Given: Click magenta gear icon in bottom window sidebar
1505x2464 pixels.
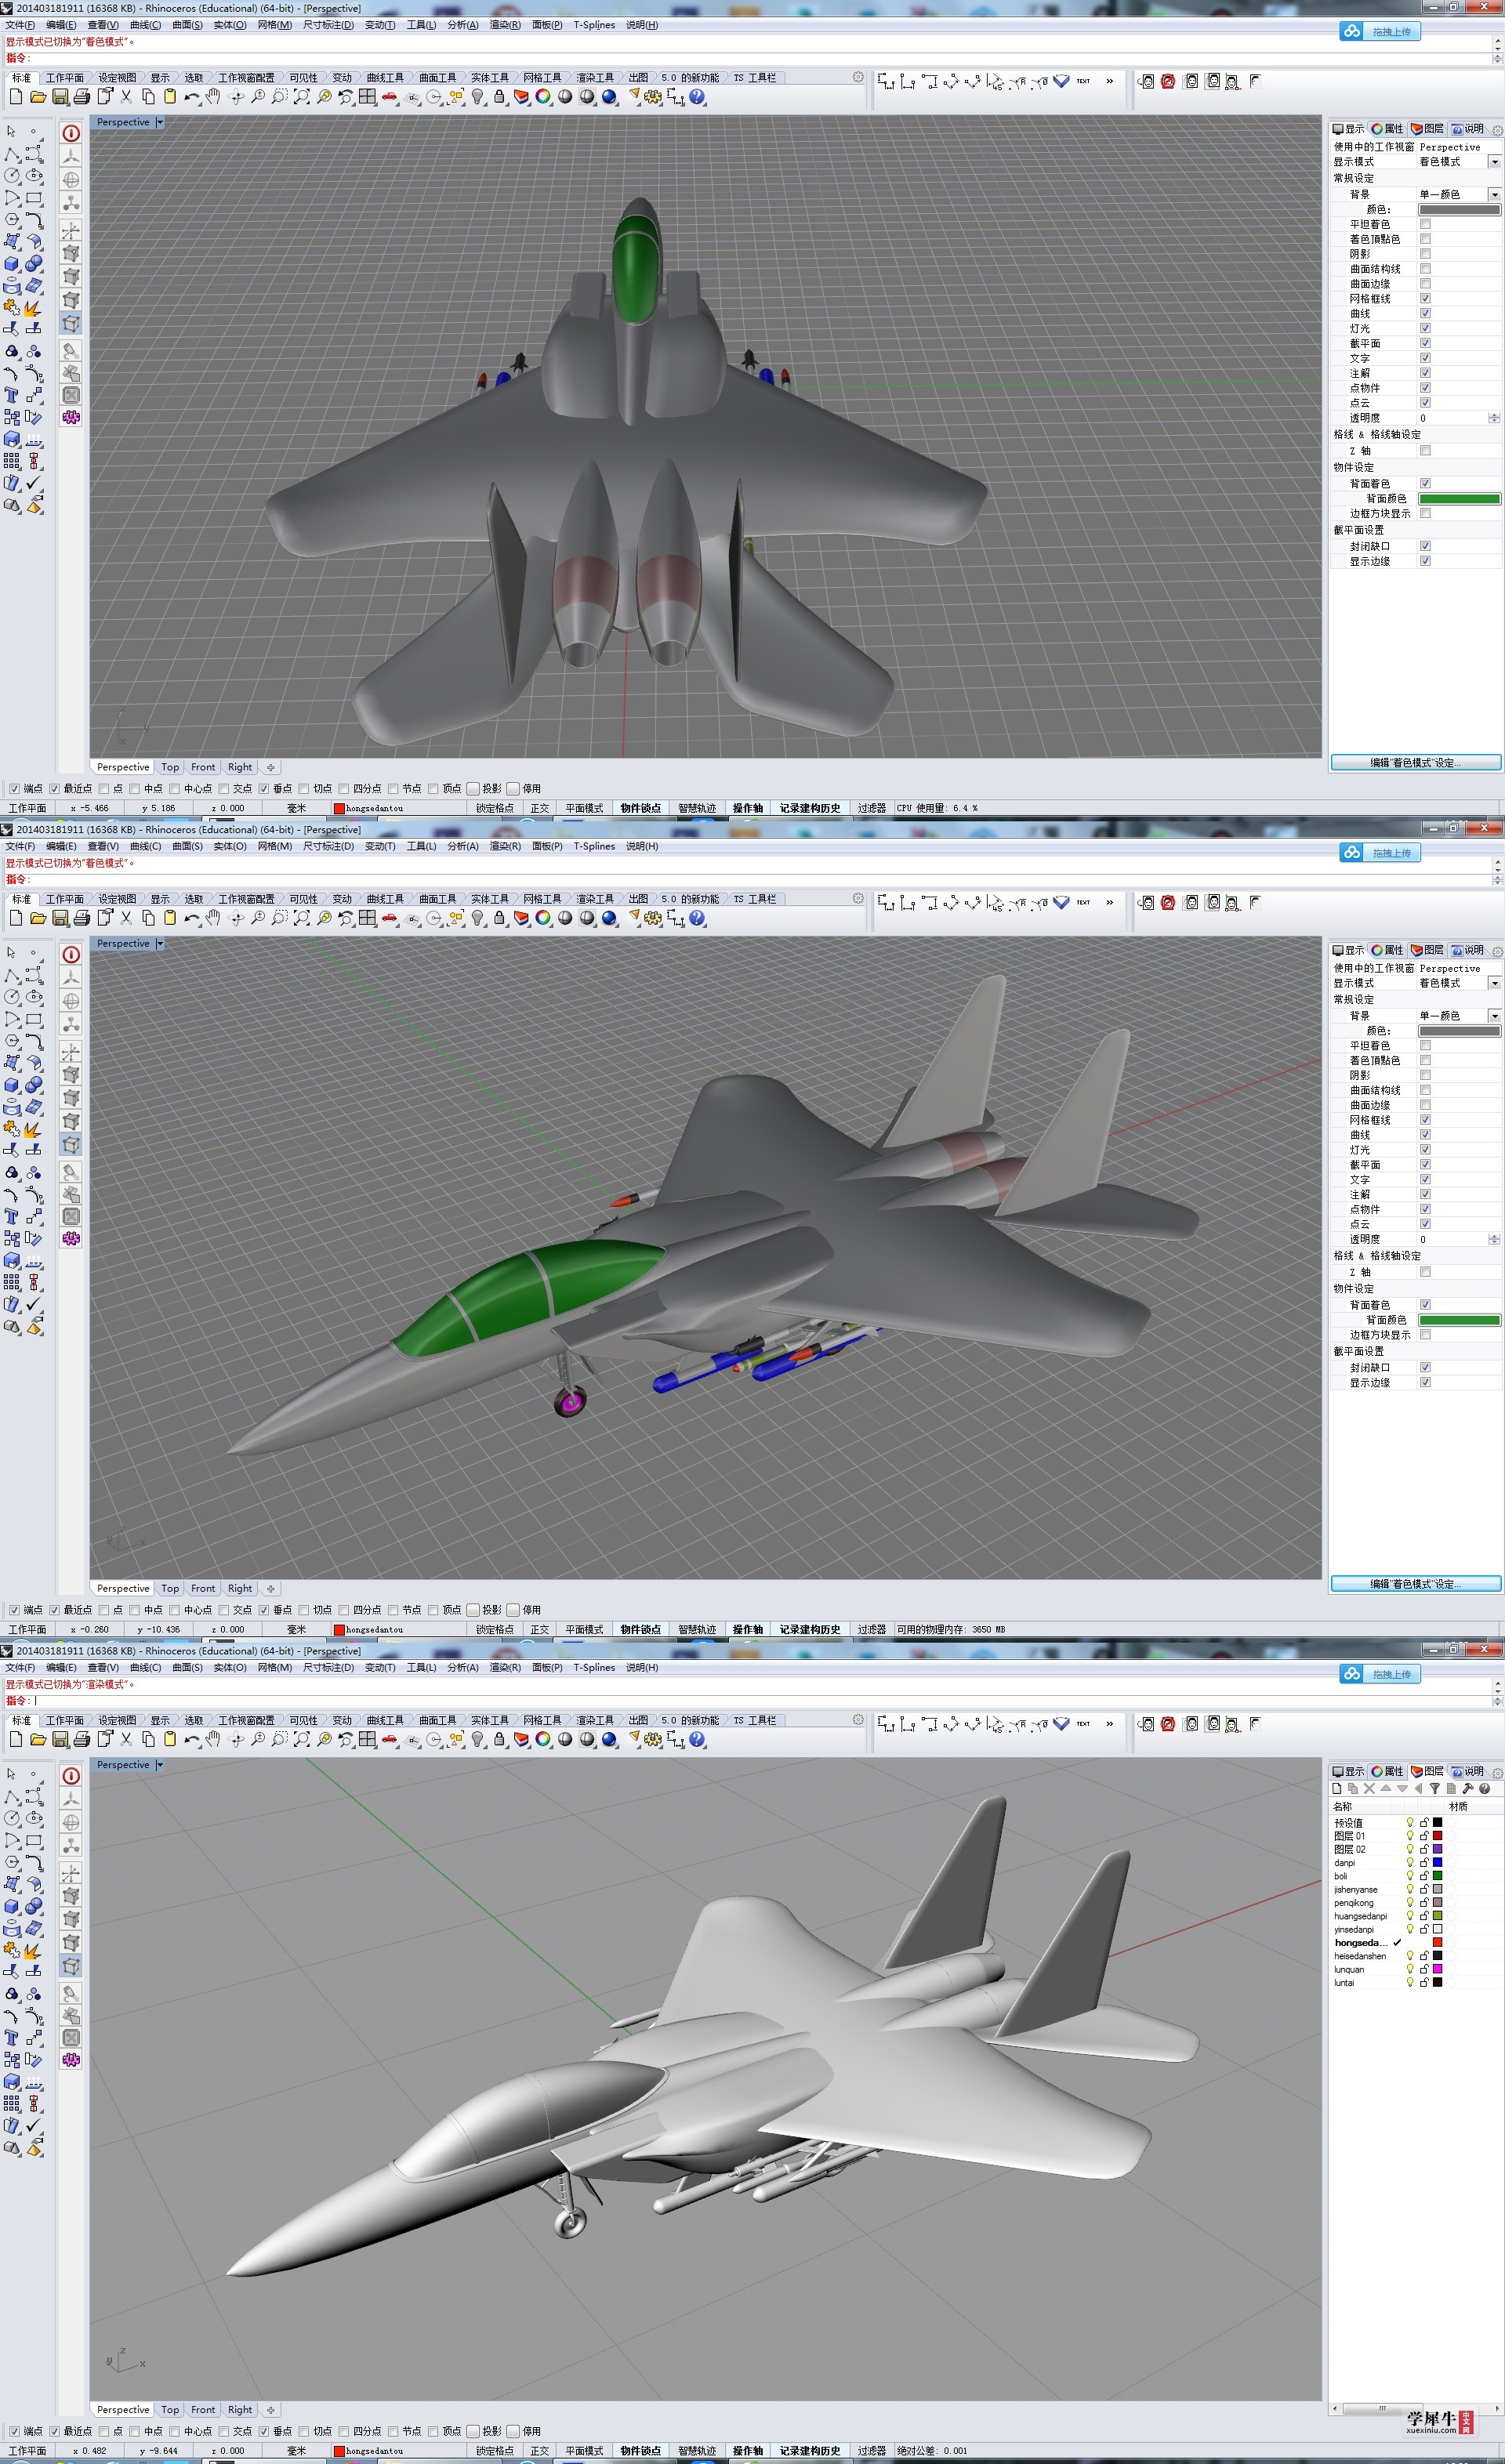Looking at the screenshot, I should 71,2059.
